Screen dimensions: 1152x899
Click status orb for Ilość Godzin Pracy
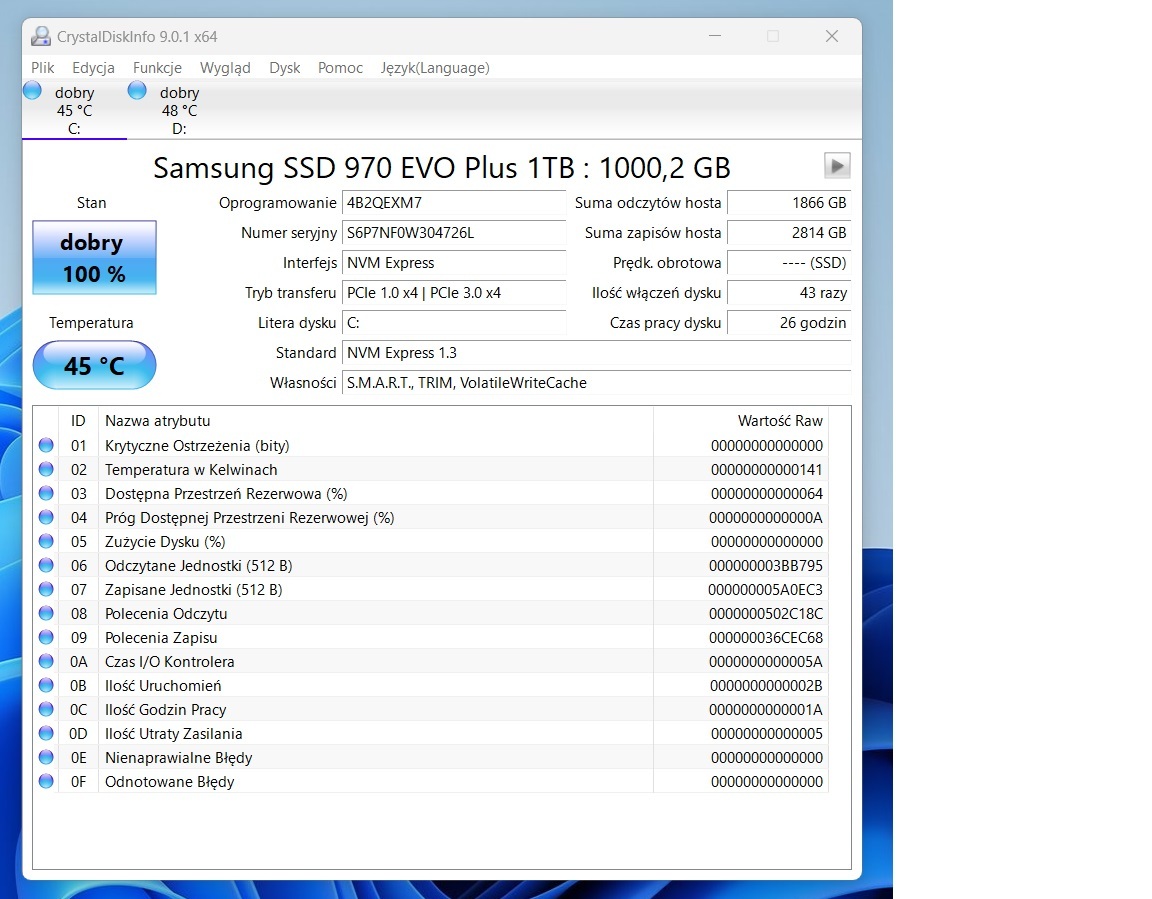[46, 709]
